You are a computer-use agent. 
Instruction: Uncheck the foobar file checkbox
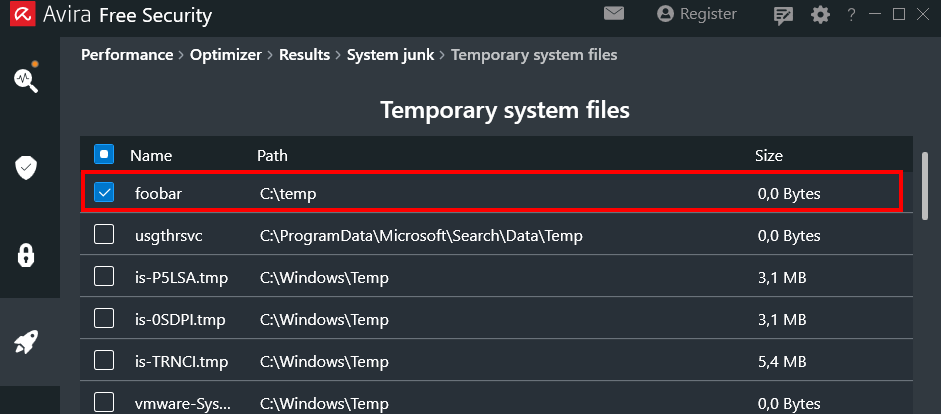[104, 193]
